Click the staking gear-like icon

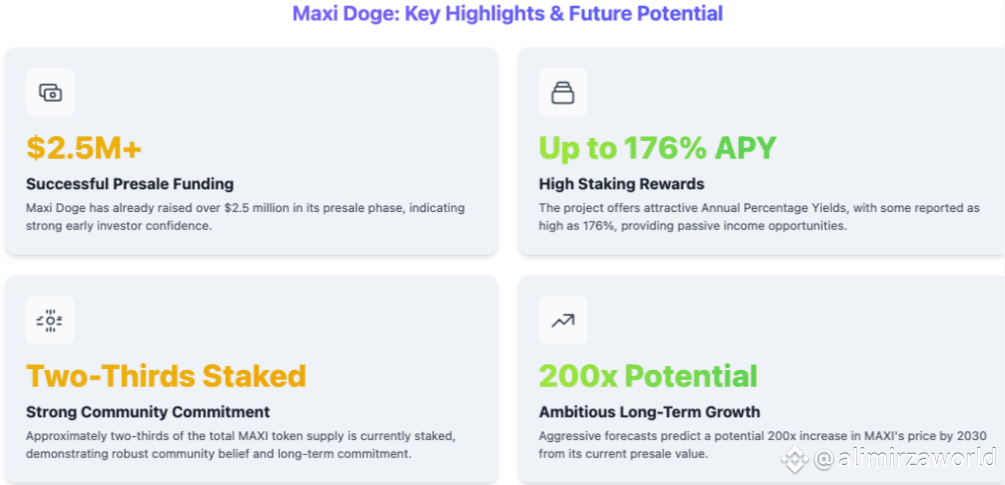click(50, 320)
